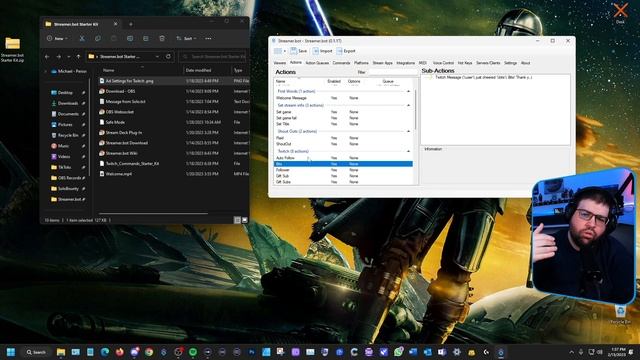
Task: Open the Hot Keys tab
Action: (x=465, y=63)
